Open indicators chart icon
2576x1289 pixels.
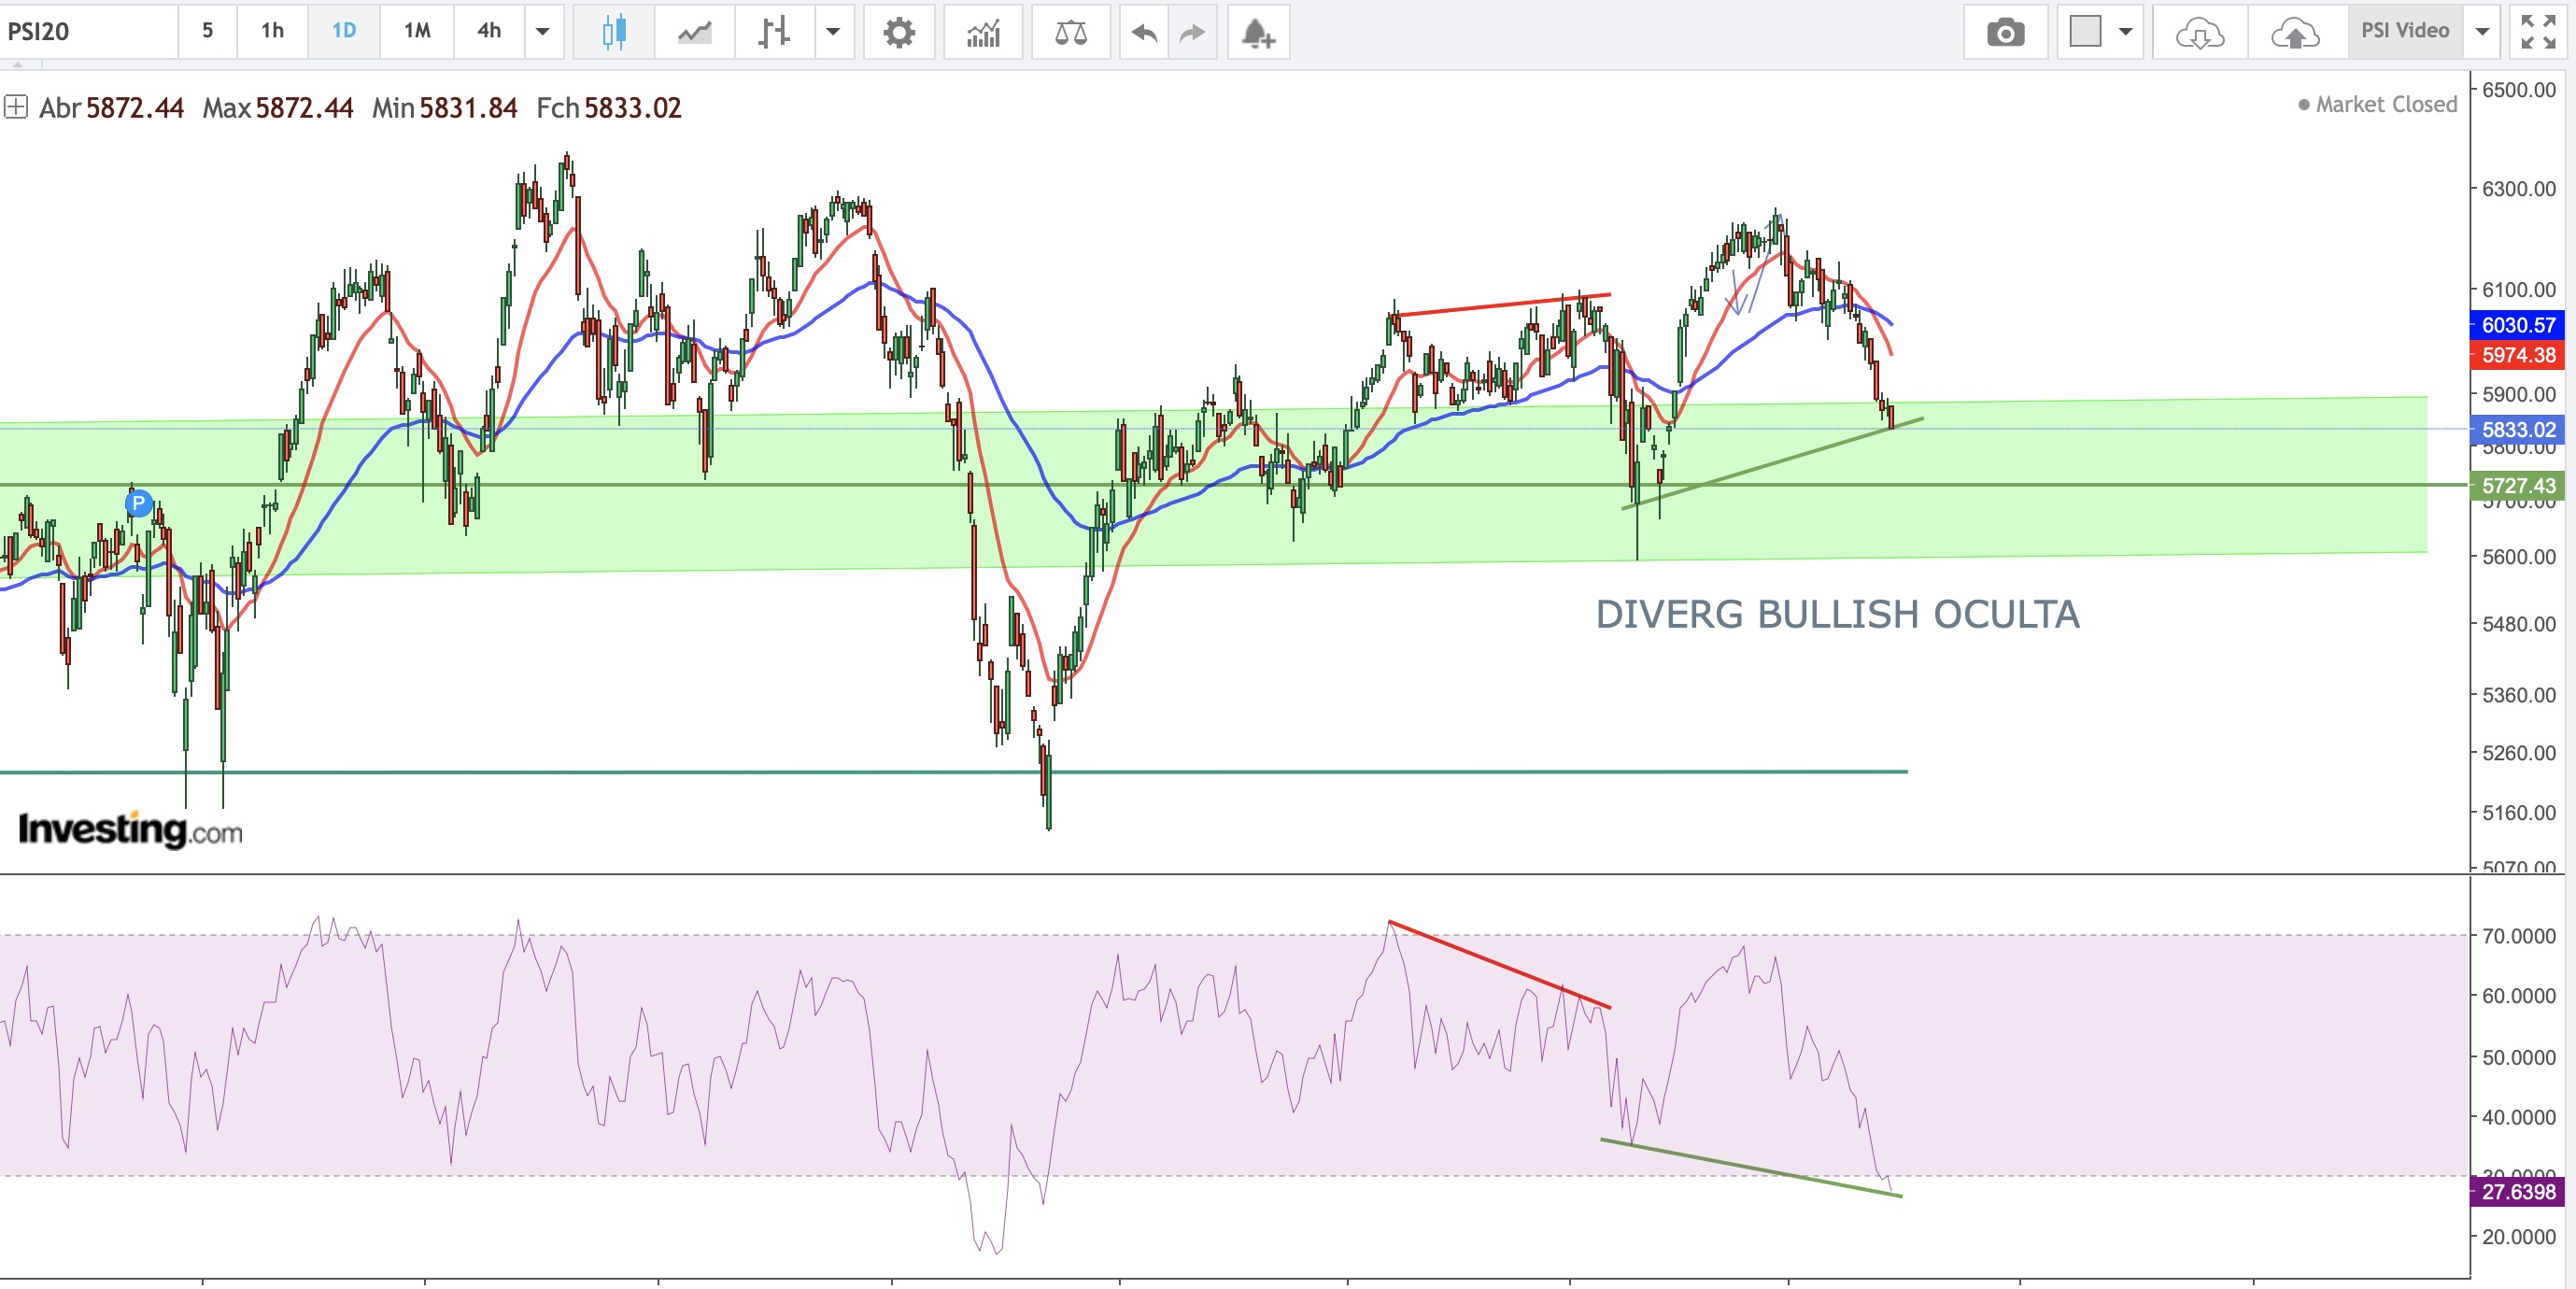(x=983, y=32)
